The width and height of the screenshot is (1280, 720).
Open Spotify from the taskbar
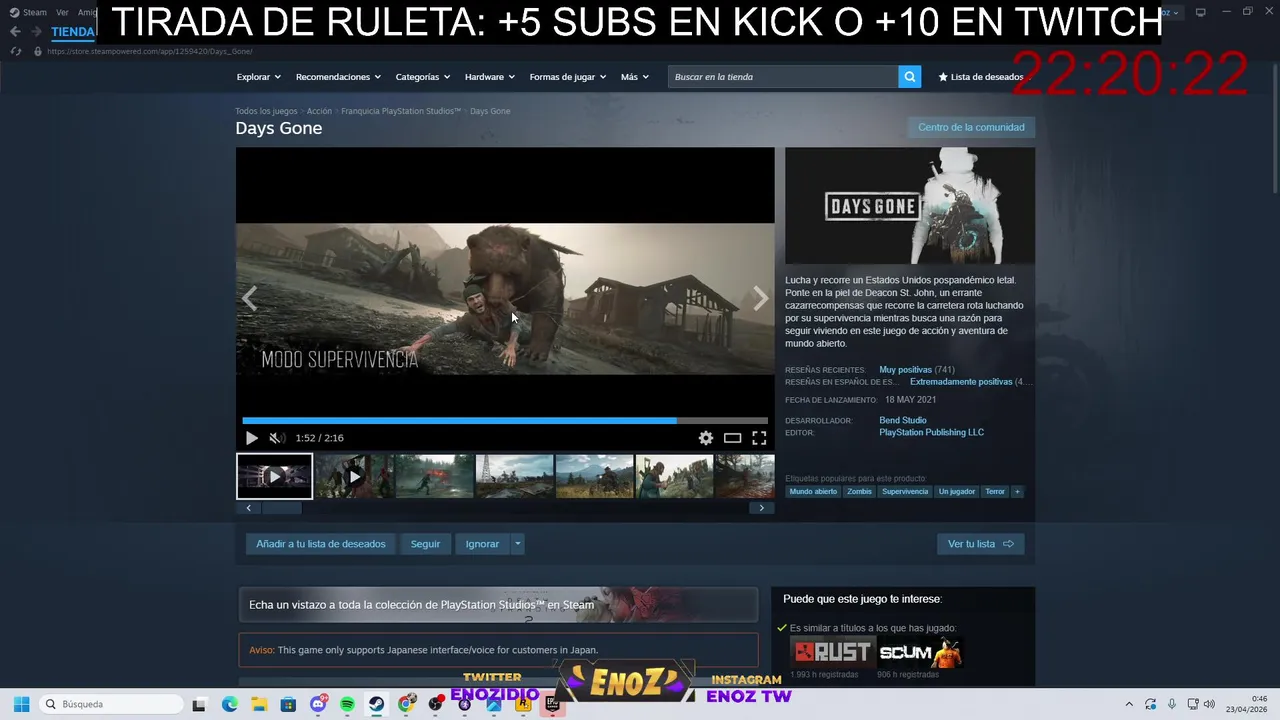pyautogui.click(x=347, y=704)
